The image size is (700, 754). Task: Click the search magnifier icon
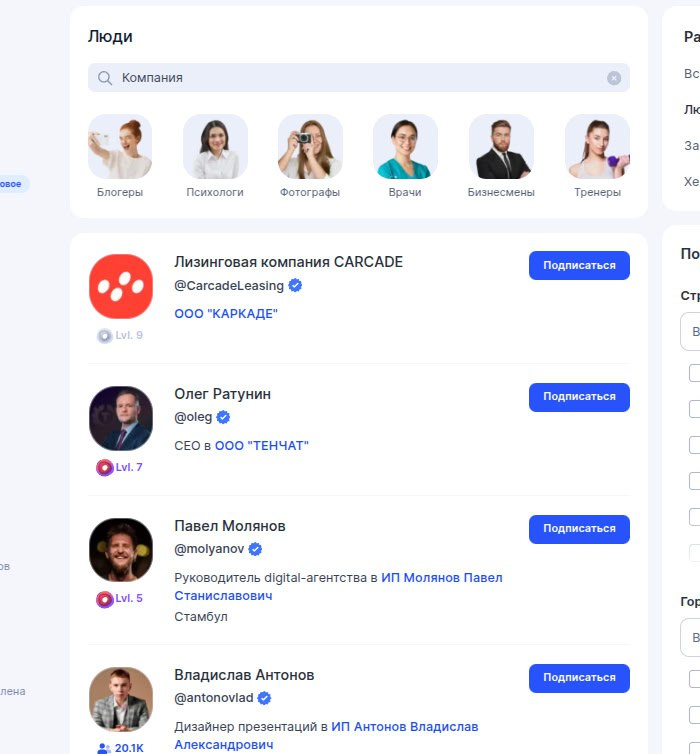pyautogui.click(x=105, y=78)
